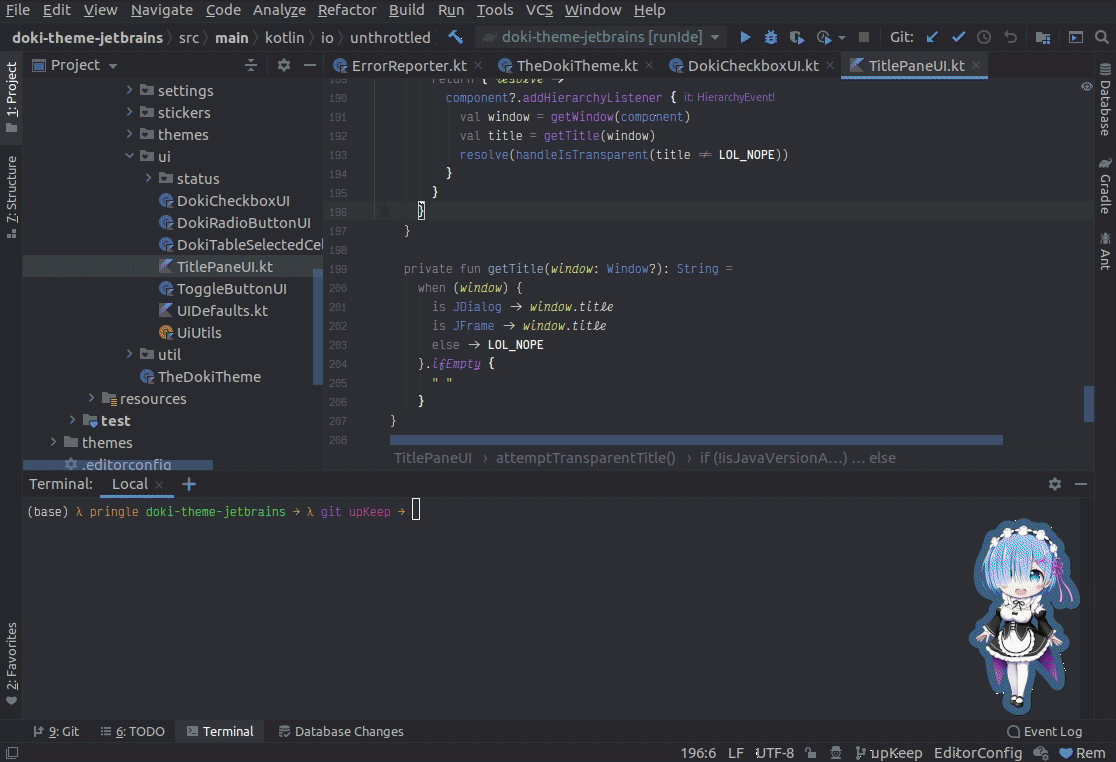Toggle the 1: Project tool window
1116x762 pixels.
point(11,97)
